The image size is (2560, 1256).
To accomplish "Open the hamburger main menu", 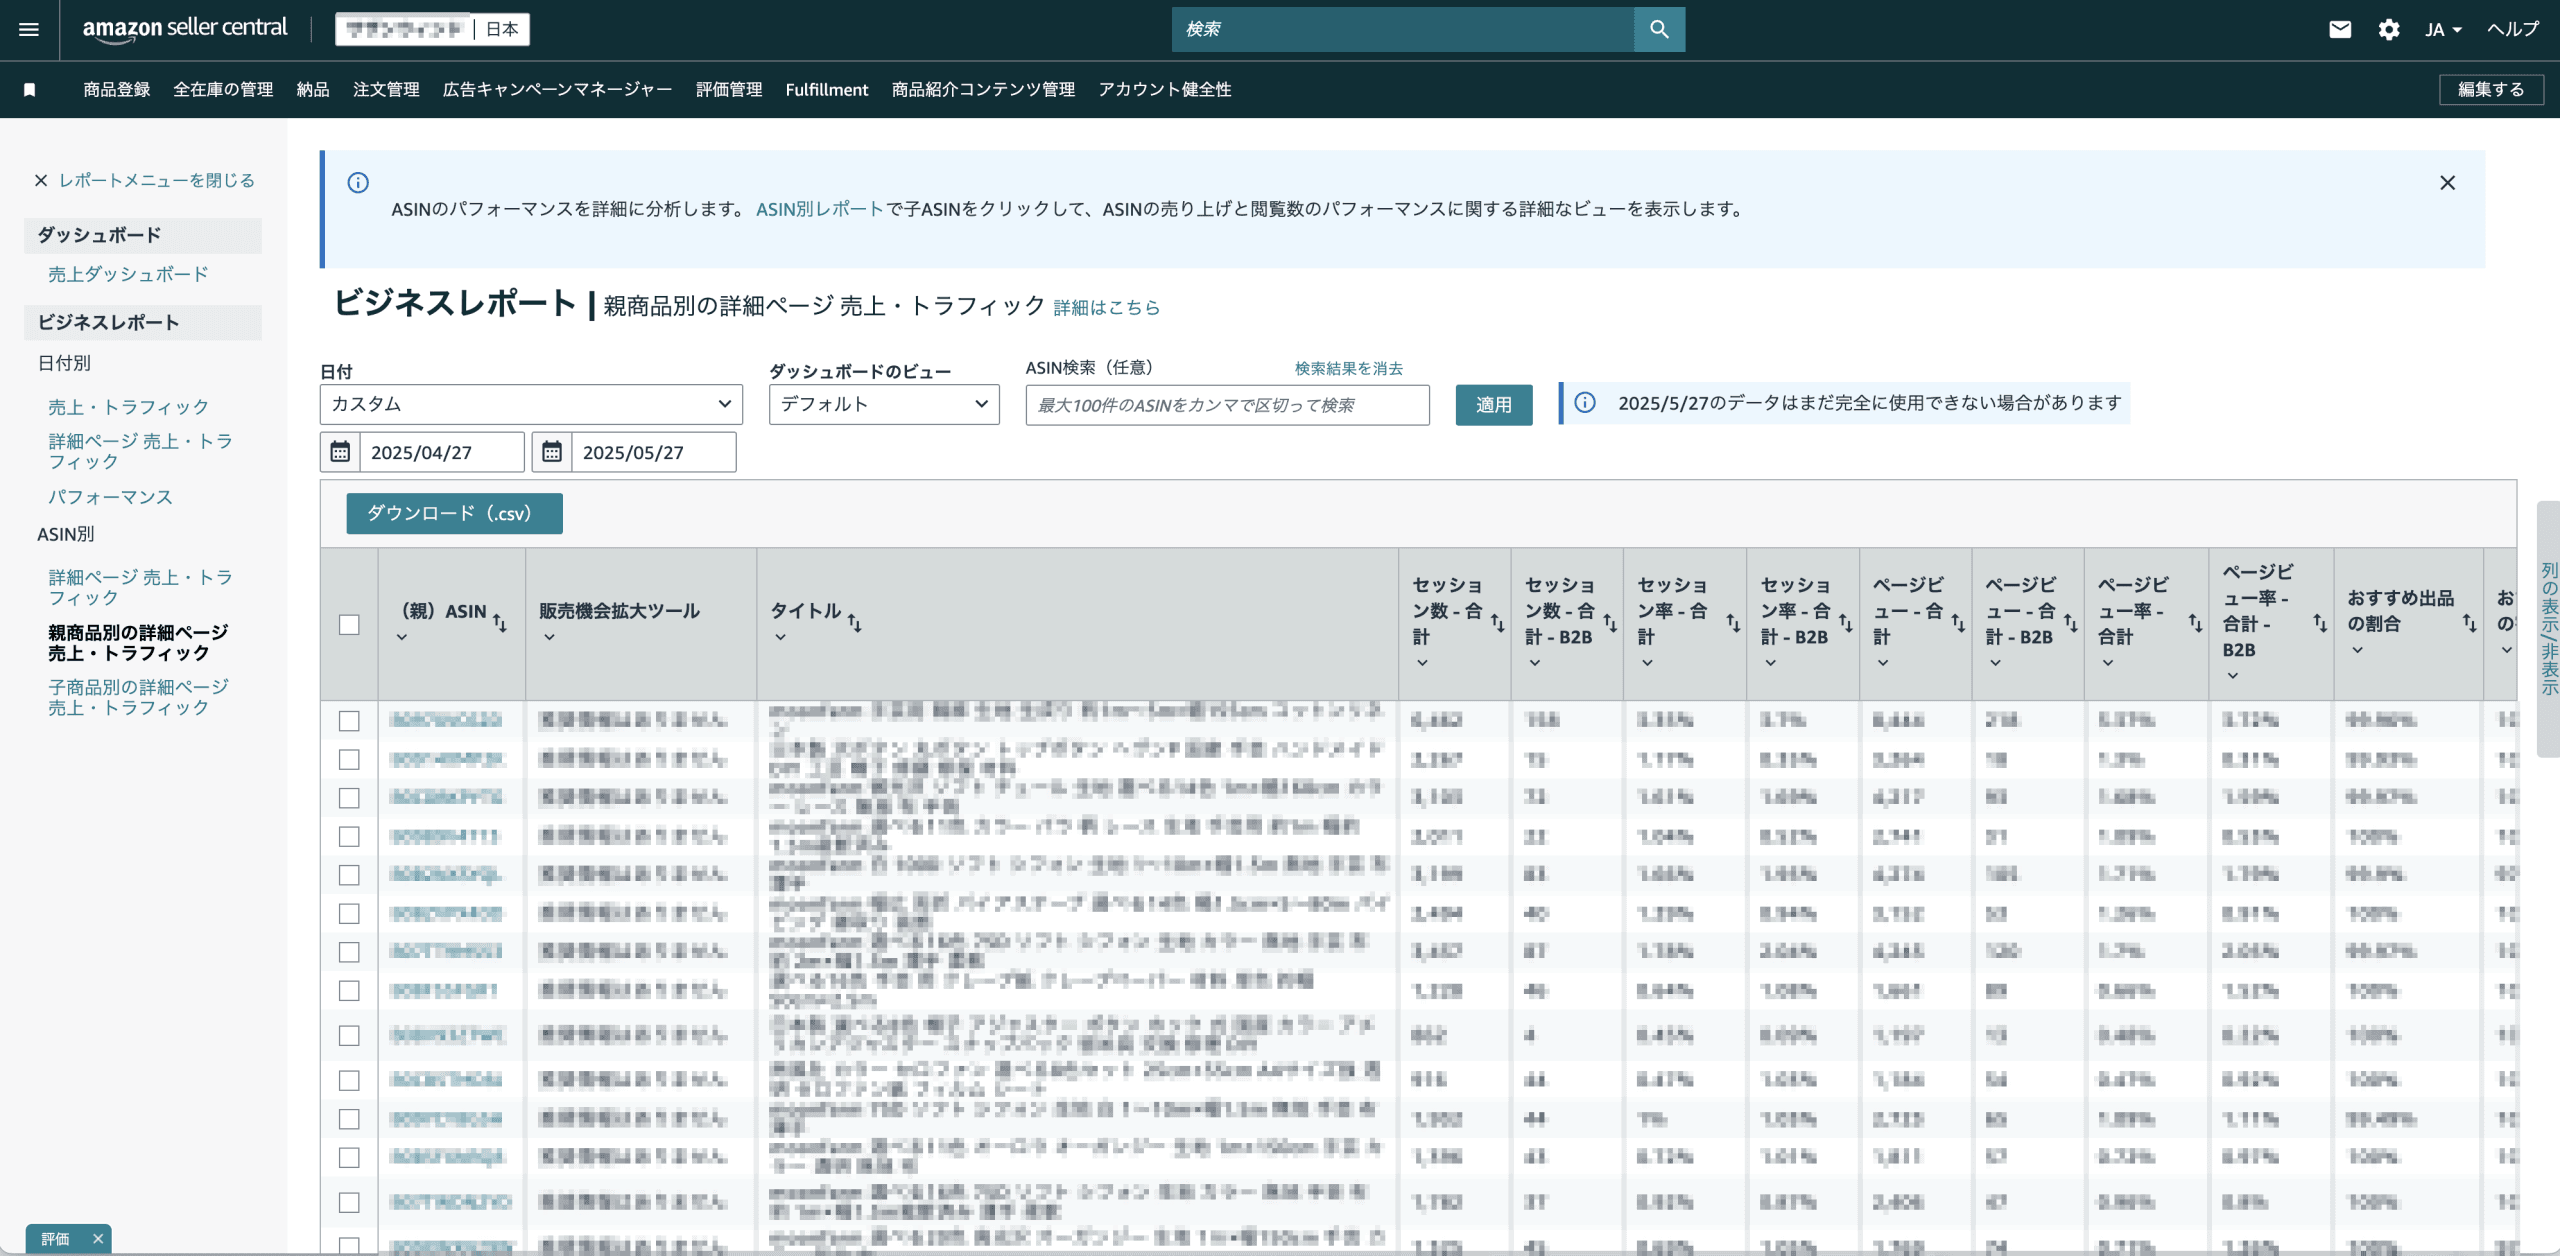I will [x=29, y=29].
